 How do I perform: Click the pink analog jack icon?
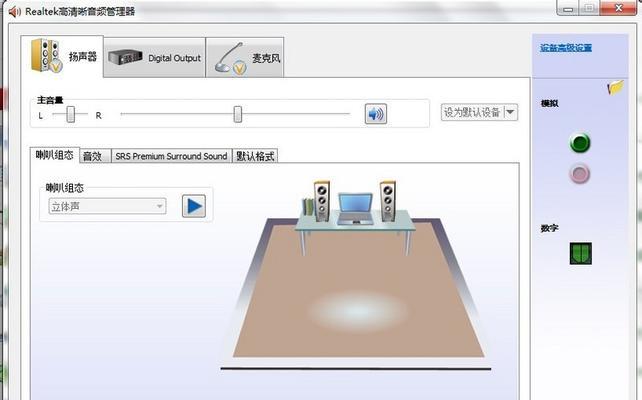(580, 174)
